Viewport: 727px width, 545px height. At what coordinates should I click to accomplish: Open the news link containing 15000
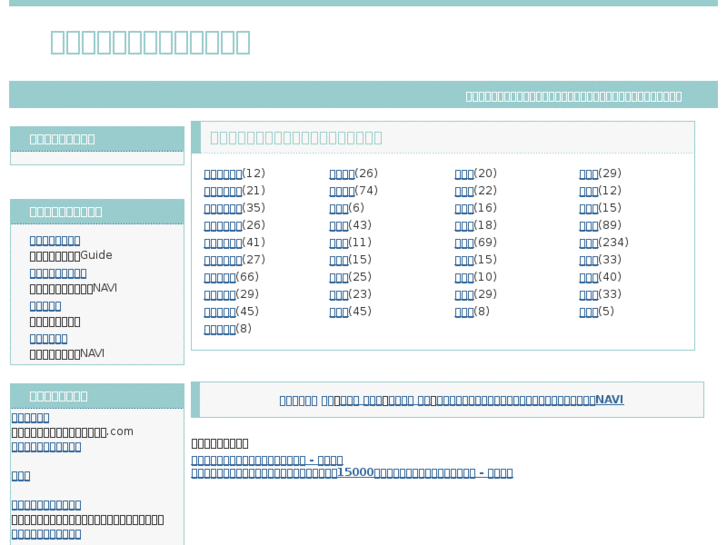click(352, 473)
